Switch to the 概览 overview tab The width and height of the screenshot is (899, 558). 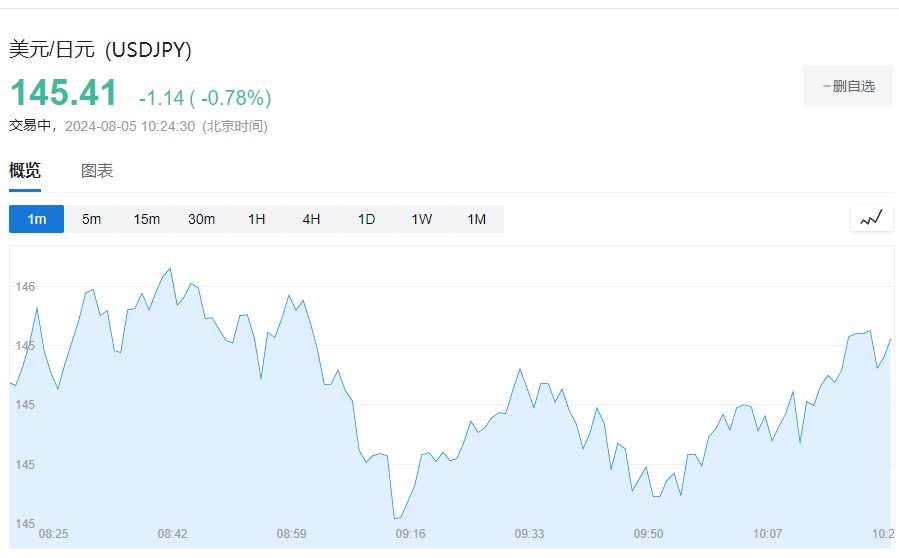(x=25, y=171)
